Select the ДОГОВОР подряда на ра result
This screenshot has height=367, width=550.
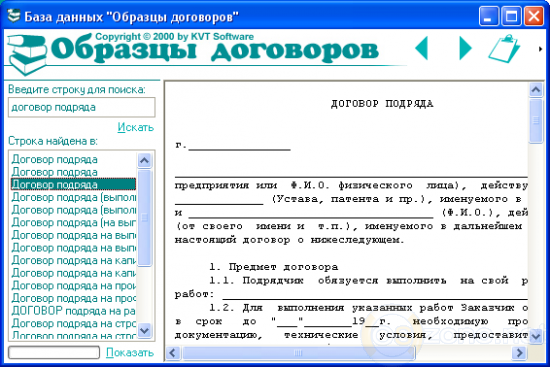[73, 311]
